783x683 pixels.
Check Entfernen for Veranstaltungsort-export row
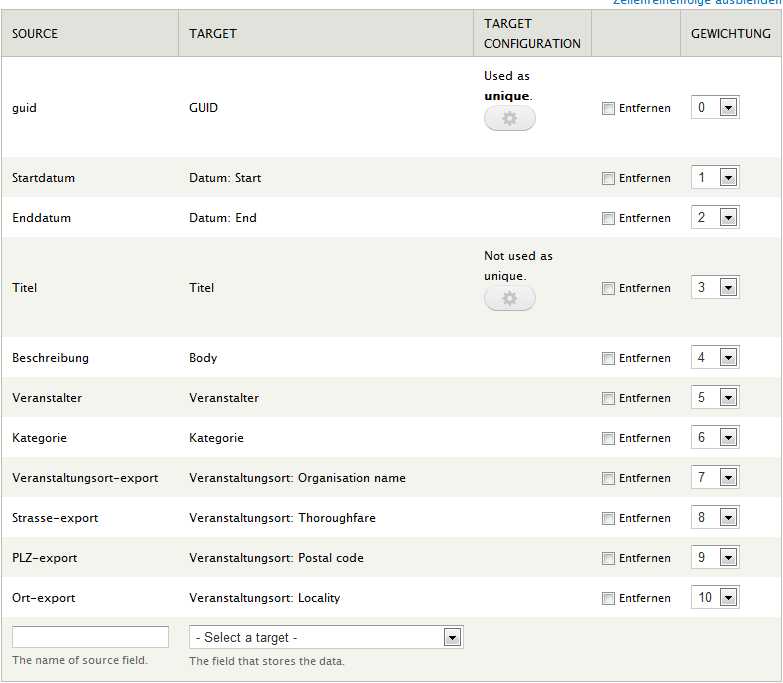(x=608, y=479)
